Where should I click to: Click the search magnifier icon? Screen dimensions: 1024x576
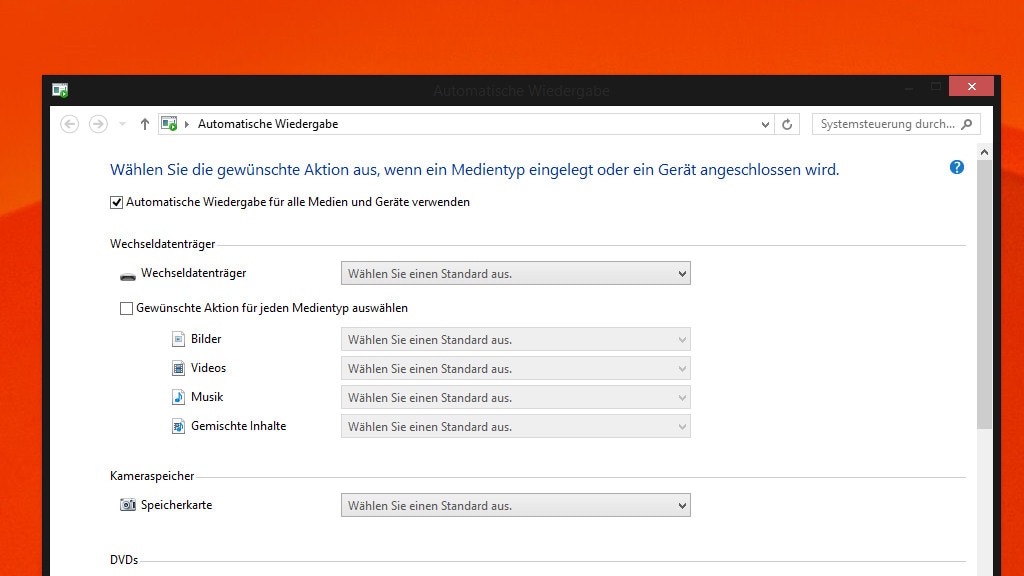click(x=967, y=124)
